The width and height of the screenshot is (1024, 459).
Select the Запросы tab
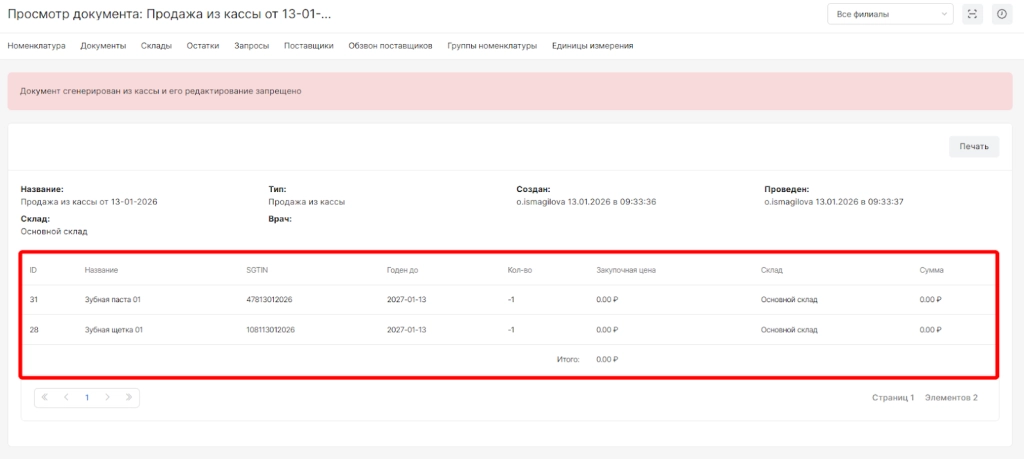(251, 46)
